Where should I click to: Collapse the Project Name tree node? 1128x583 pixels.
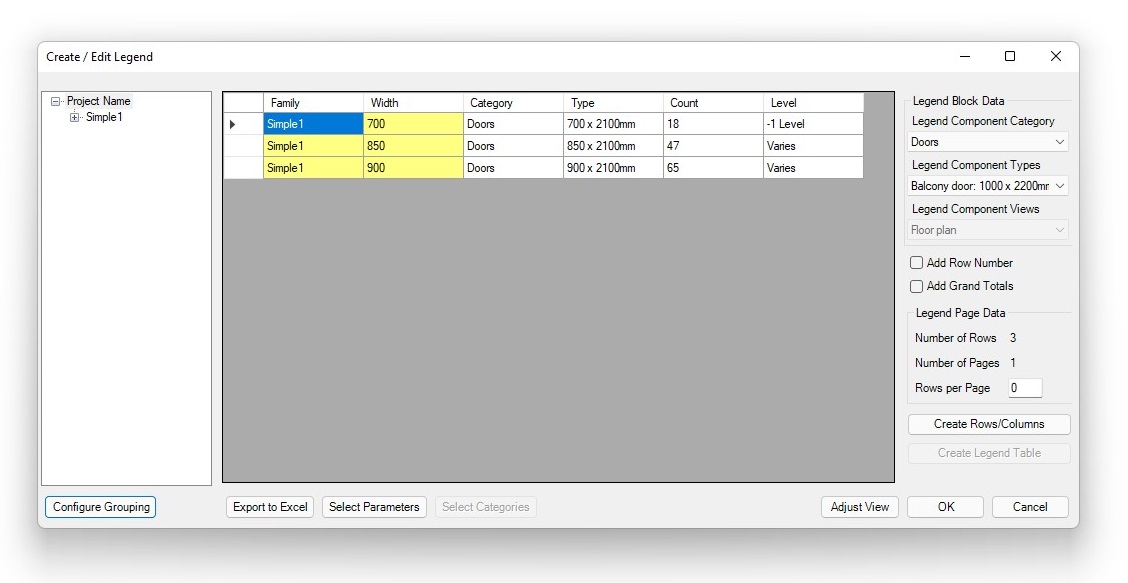point(56,101)
